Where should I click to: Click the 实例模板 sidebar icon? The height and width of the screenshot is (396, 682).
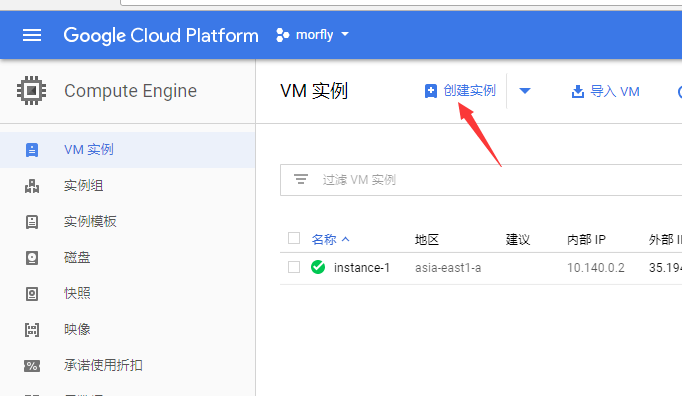point(32,221)
